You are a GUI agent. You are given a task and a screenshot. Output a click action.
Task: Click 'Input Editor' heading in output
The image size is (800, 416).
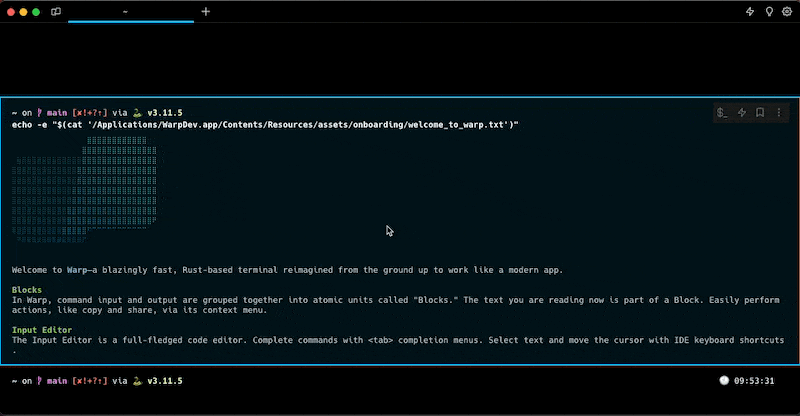click(42, 330)
